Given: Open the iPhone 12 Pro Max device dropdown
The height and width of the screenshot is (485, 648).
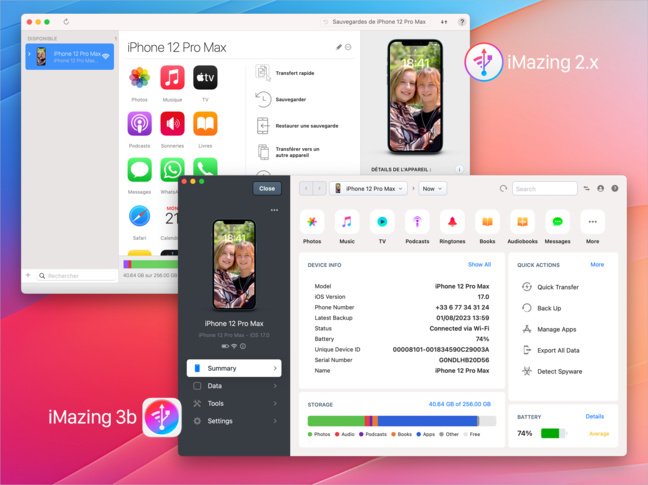Looking at the screenshot, I should 369,188.
